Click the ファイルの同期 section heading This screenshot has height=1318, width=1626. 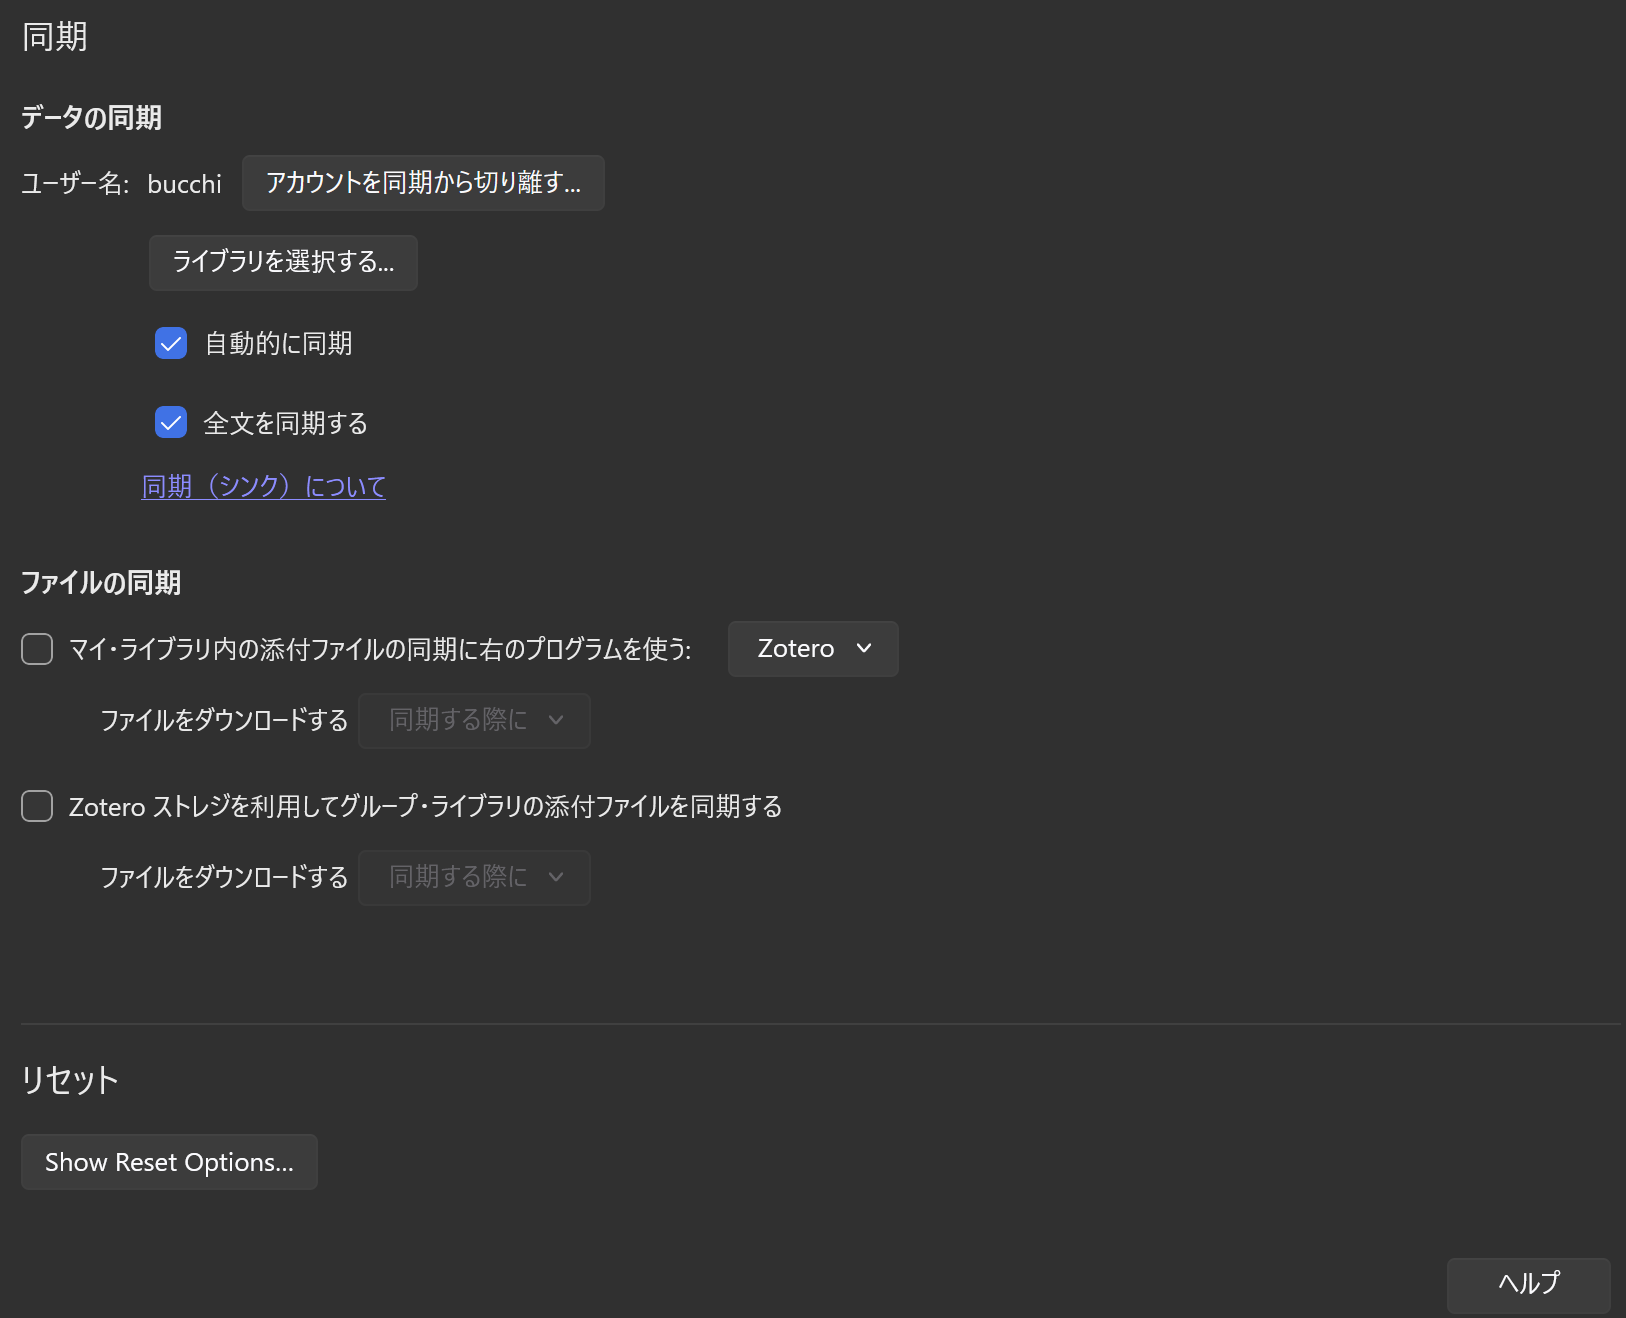click(101, 583)
